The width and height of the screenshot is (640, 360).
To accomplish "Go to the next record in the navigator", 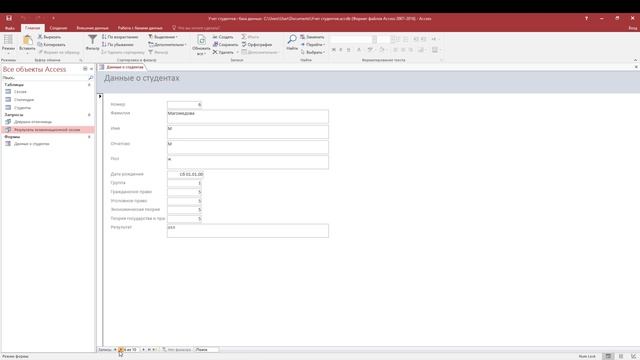I will pyautogui.click(x=144, y=350).
